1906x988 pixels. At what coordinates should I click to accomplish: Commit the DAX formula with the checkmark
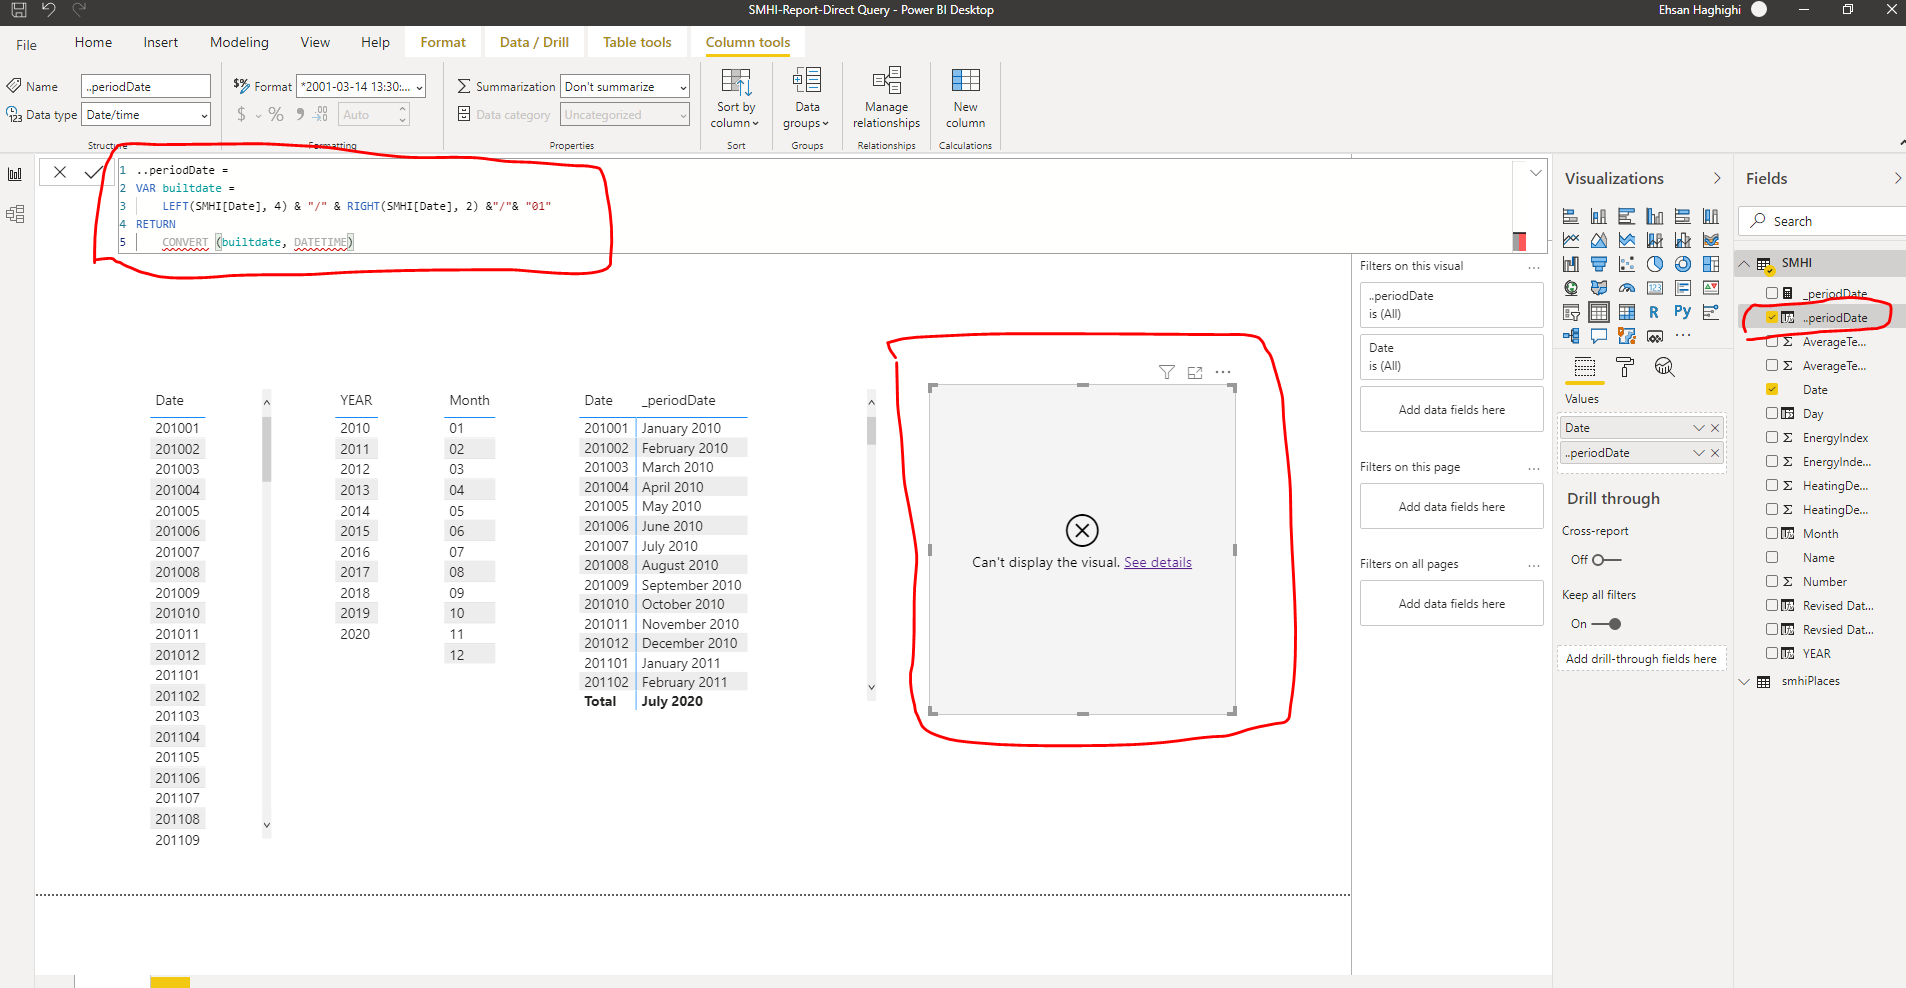pyautogui.click(x=92, y=172)
